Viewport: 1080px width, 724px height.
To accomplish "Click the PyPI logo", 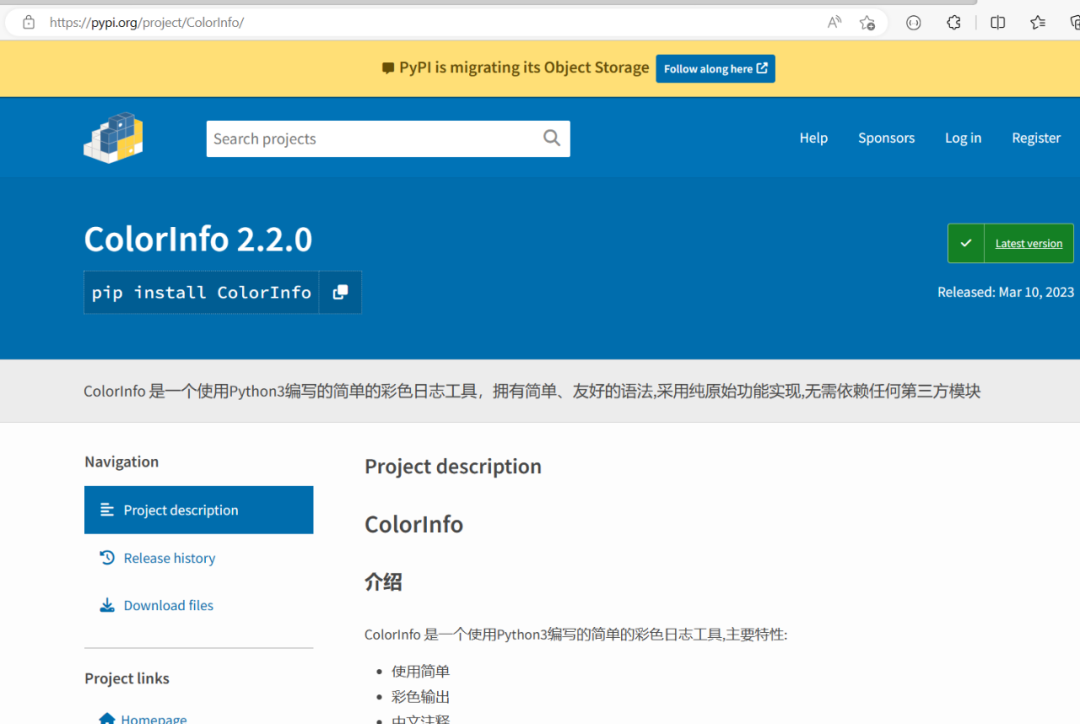I will 112,137.
